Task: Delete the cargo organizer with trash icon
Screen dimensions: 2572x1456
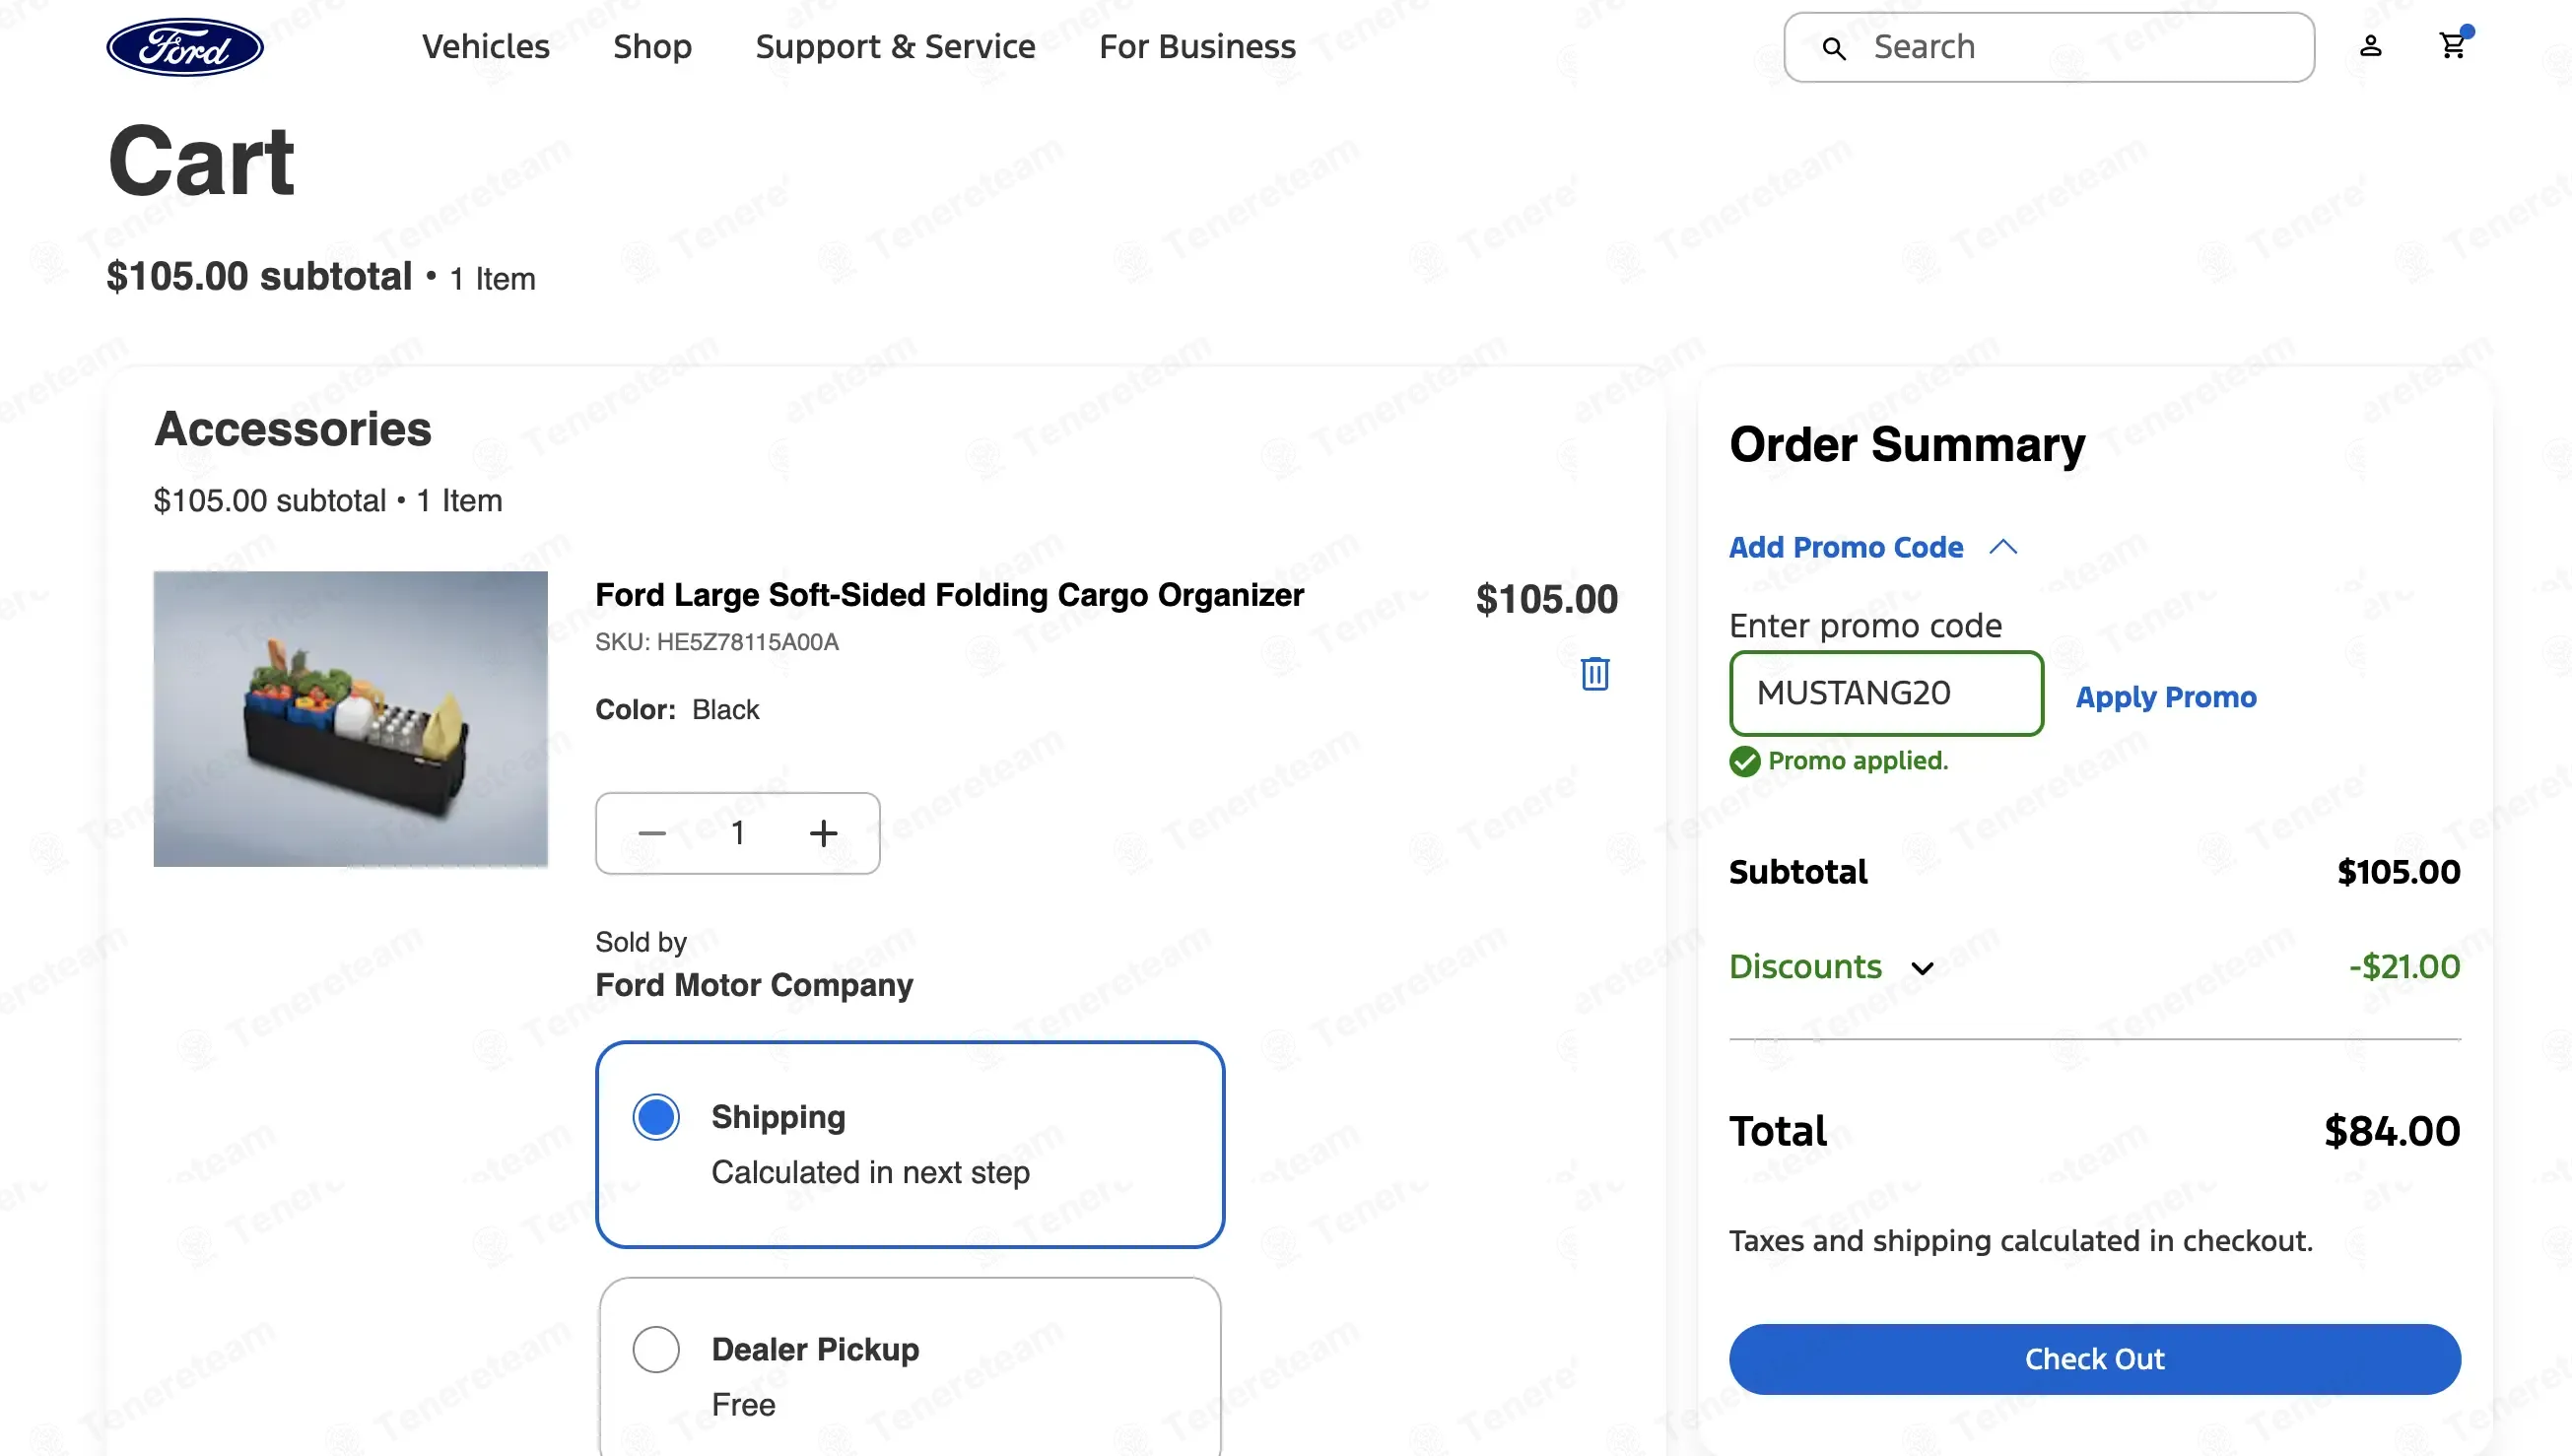Action: point(1595,673)
